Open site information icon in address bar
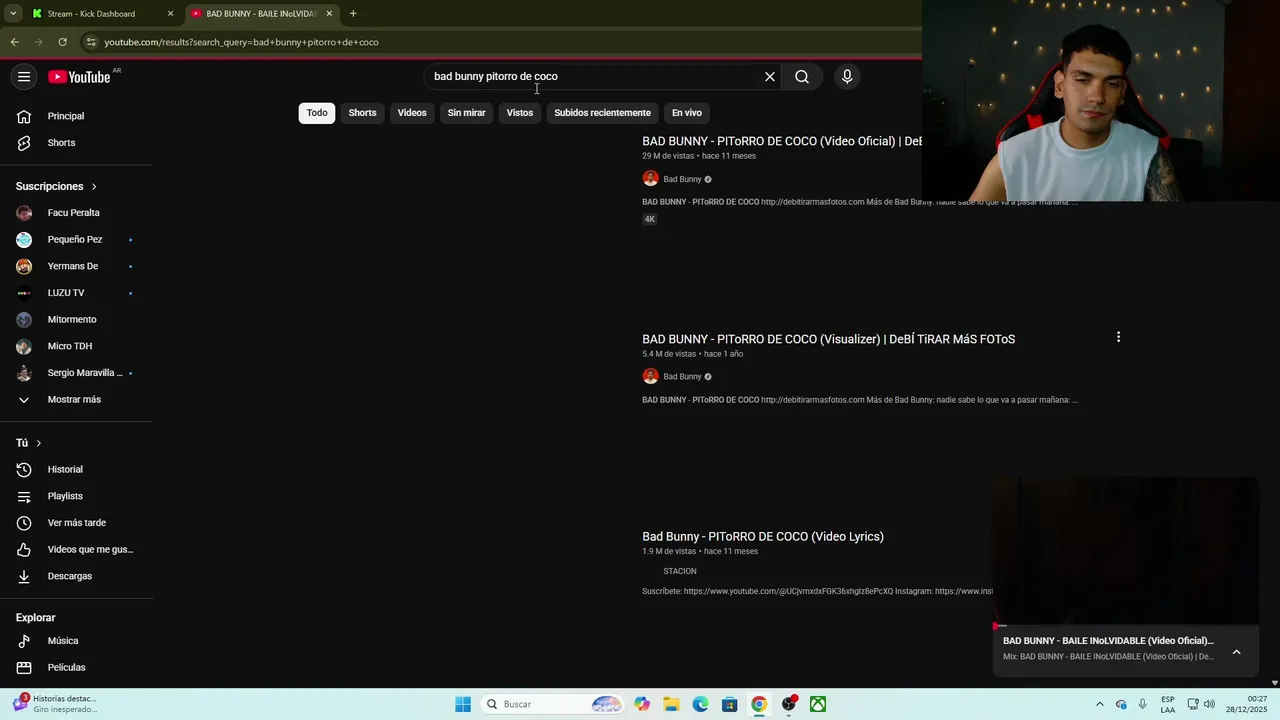This screenshot has width=1280, height=720. click(x=91, y=42)
